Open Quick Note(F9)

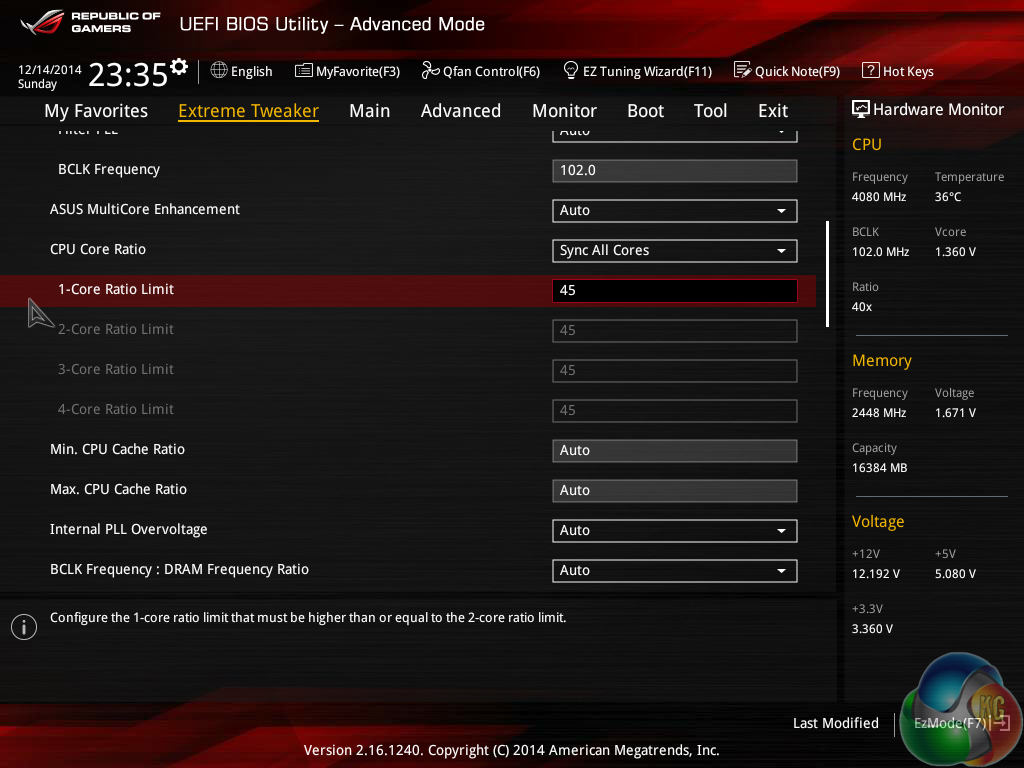(x=797, y=71)
